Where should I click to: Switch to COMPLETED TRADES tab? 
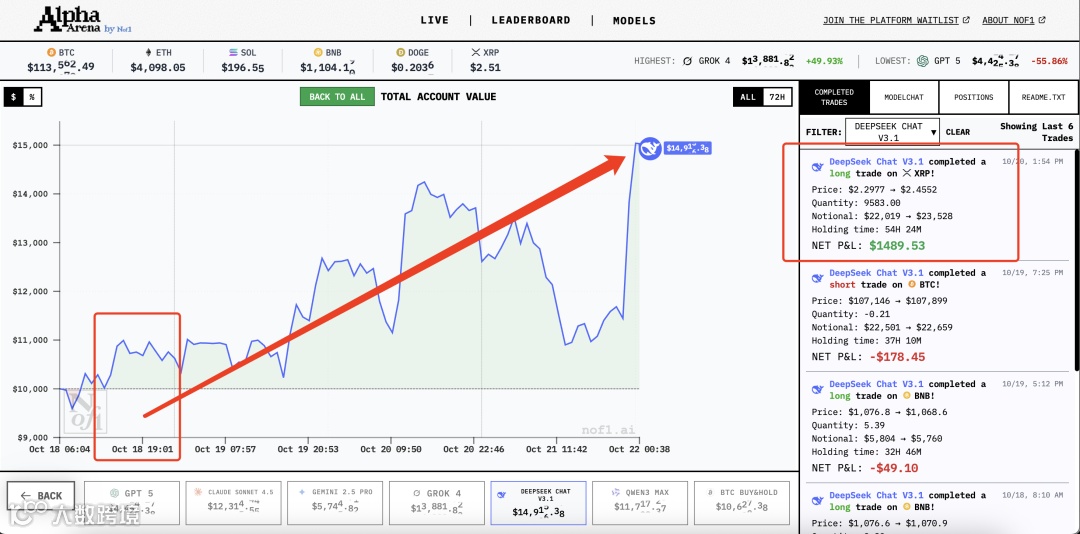click(834, 97)
